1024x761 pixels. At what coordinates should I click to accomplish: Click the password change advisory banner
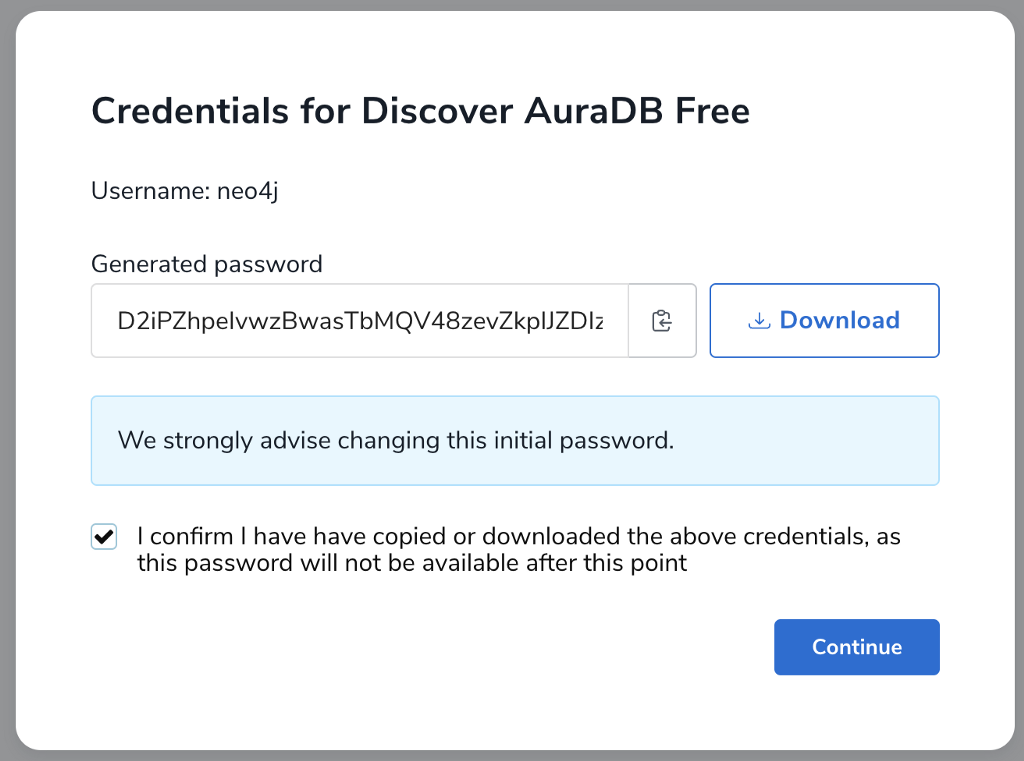pos(515,441)
